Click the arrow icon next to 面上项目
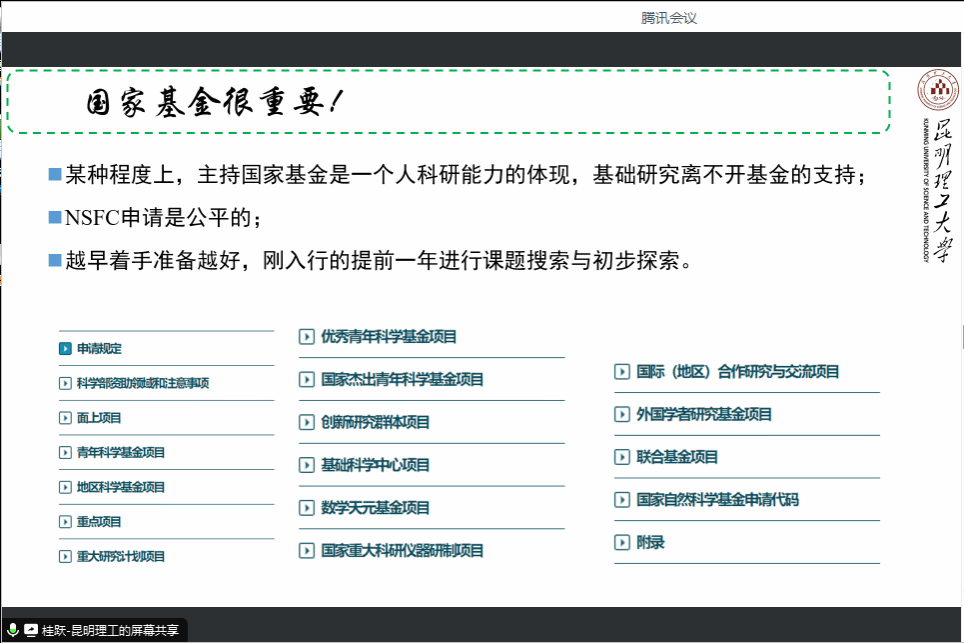Screen dimensions: 964x643 coord(65,418)
